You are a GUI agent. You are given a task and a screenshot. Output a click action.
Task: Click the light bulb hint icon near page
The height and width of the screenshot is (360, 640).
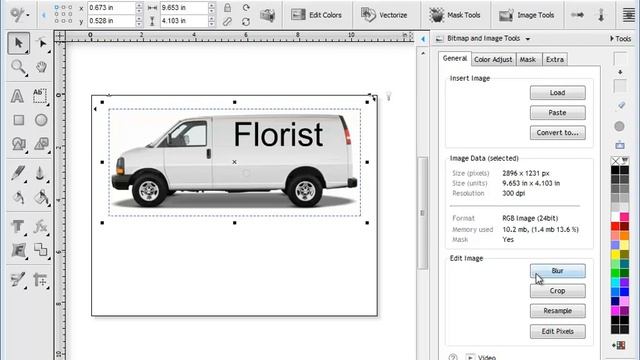click(x=389, y=96)
